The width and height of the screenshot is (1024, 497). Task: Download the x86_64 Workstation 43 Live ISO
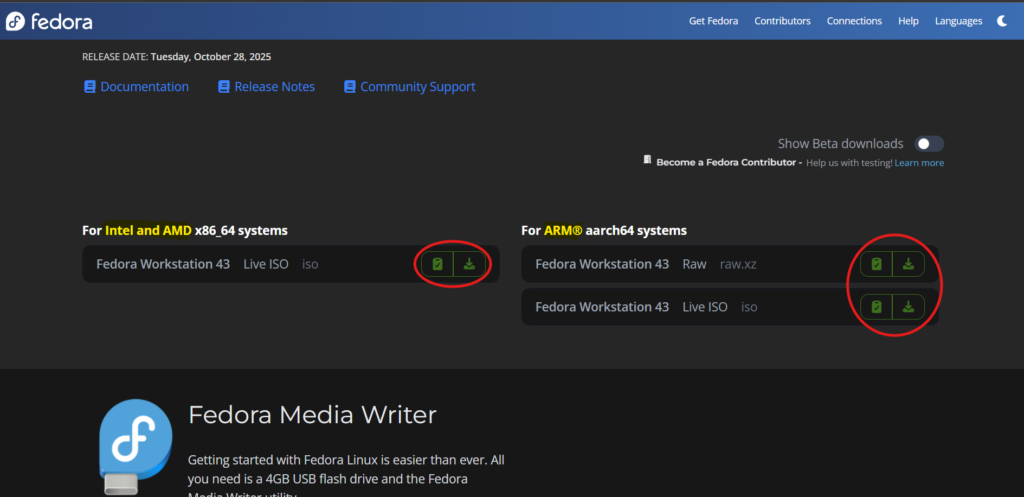click(x=469, y=264)
